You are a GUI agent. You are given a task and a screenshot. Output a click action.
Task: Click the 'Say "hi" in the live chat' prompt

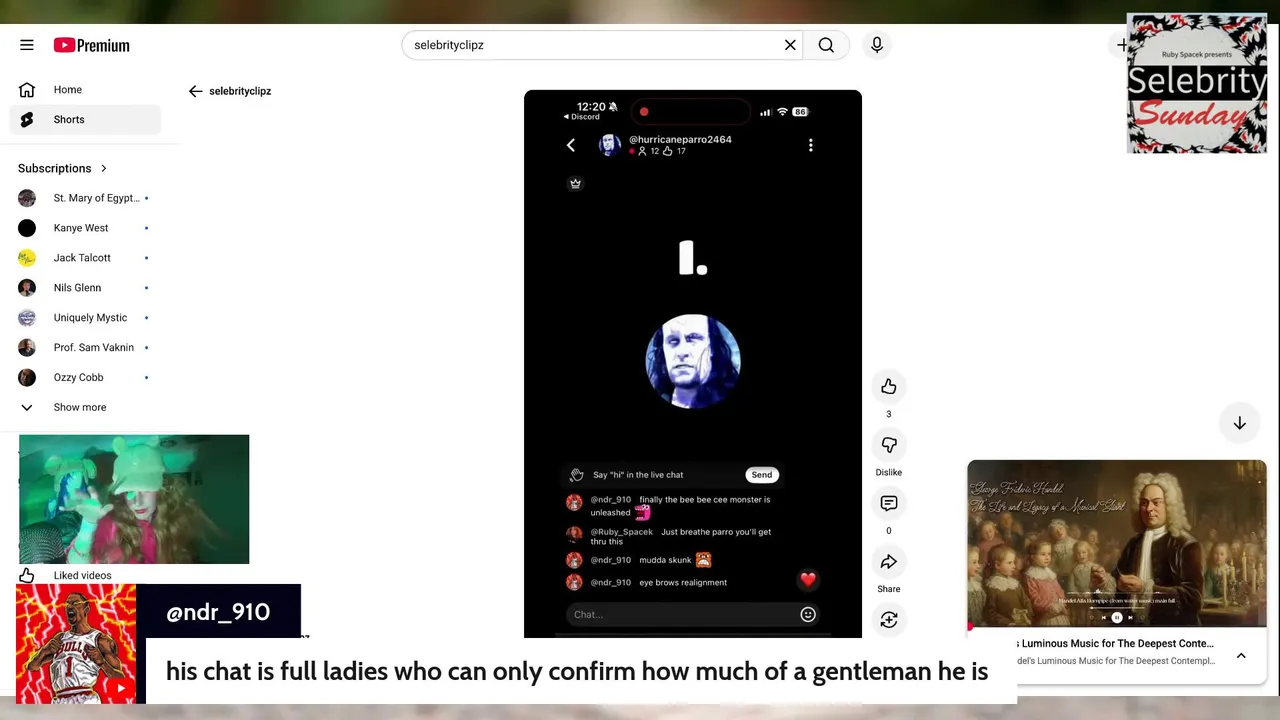tap(638, 475)
